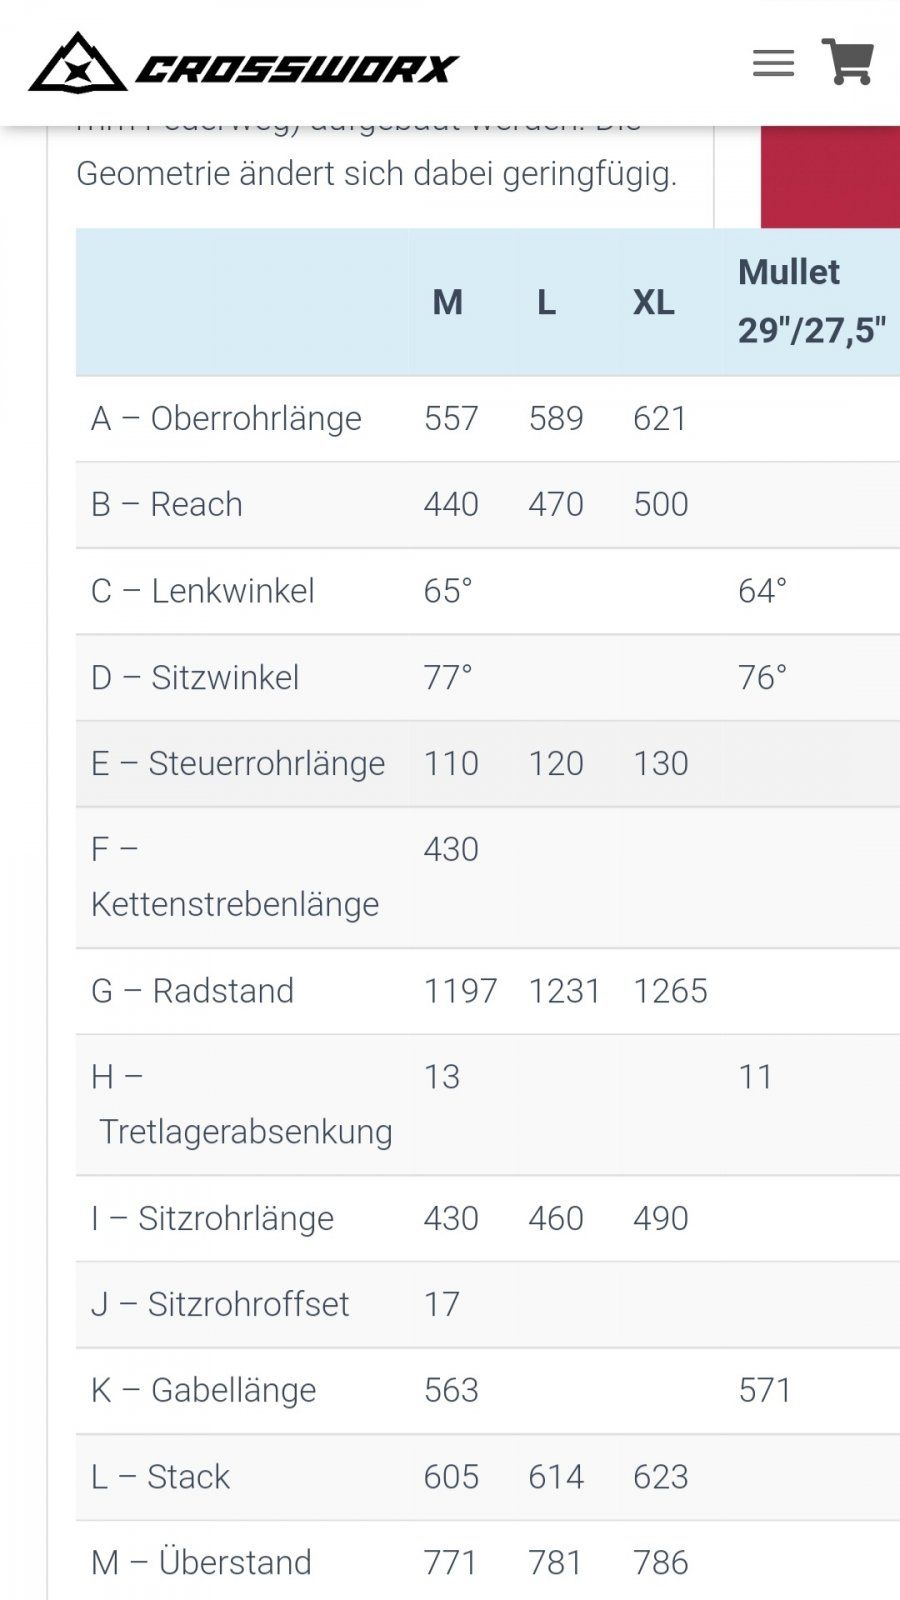Image resolution: width=900 pixels, height=1600 pixels.
Task: Select the XL size column header
Action: 653,302
